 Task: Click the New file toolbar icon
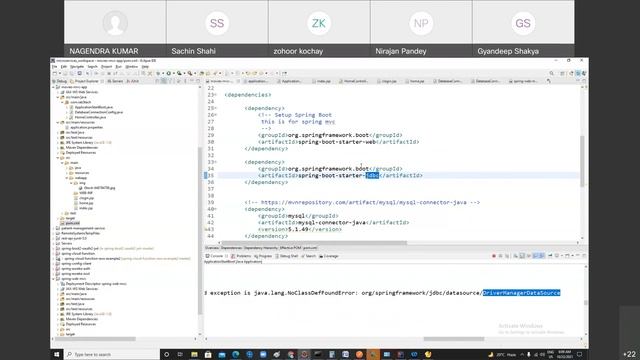coord(54,73)
